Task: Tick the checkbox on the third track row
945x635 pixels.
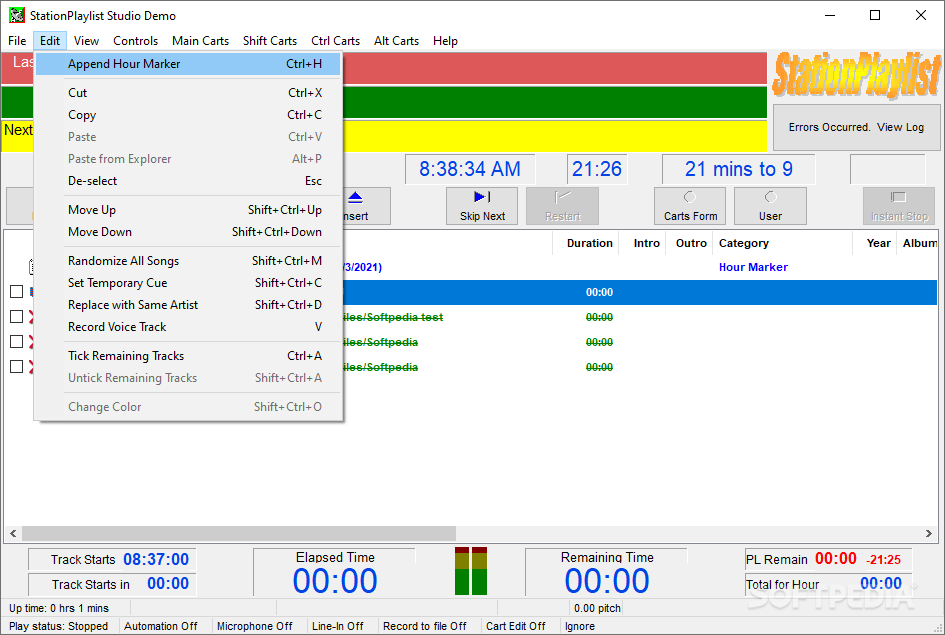Action: [17, 342]
